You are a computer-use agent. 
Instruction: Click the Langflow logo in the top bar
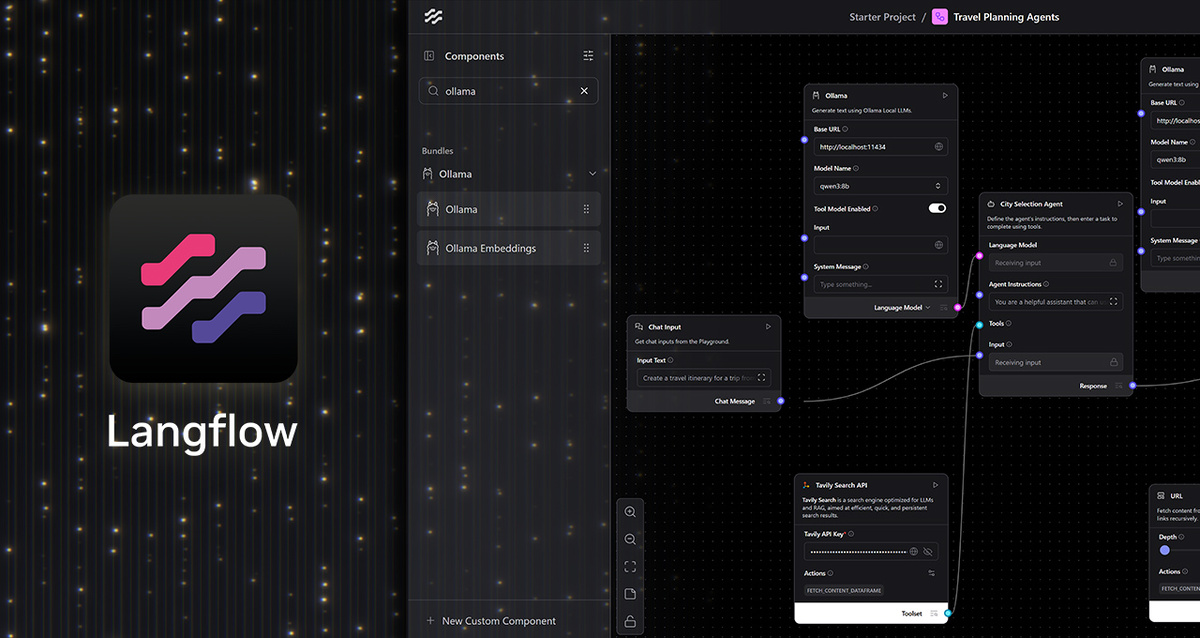[x=433, y=16]
